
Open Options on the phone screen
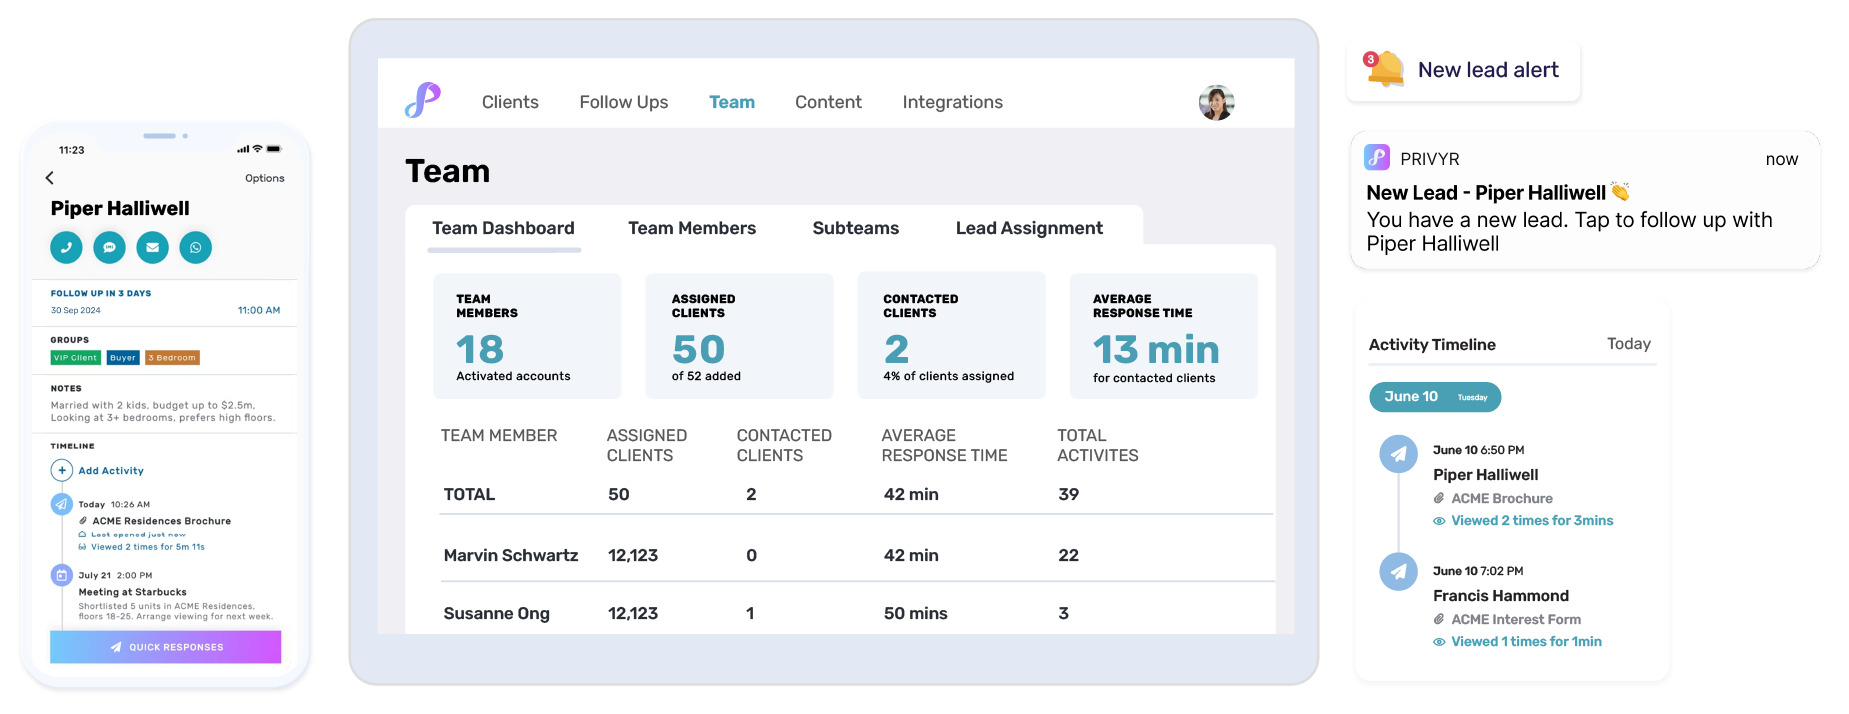pyautogui.click(x=264, y=178)
